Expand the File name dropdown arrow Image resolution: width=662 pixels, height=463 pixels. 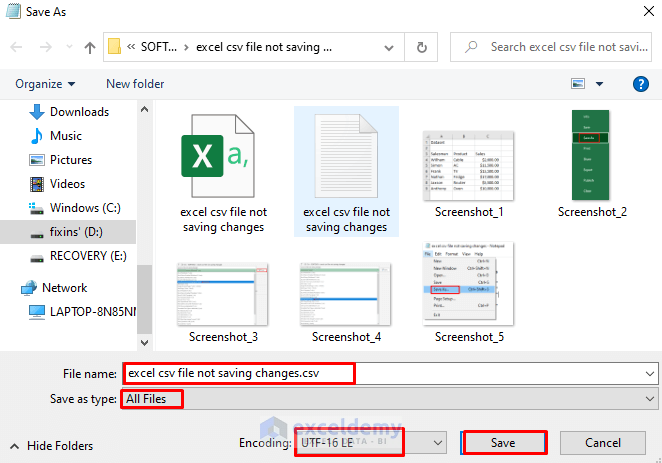click(x=649, y=374)
